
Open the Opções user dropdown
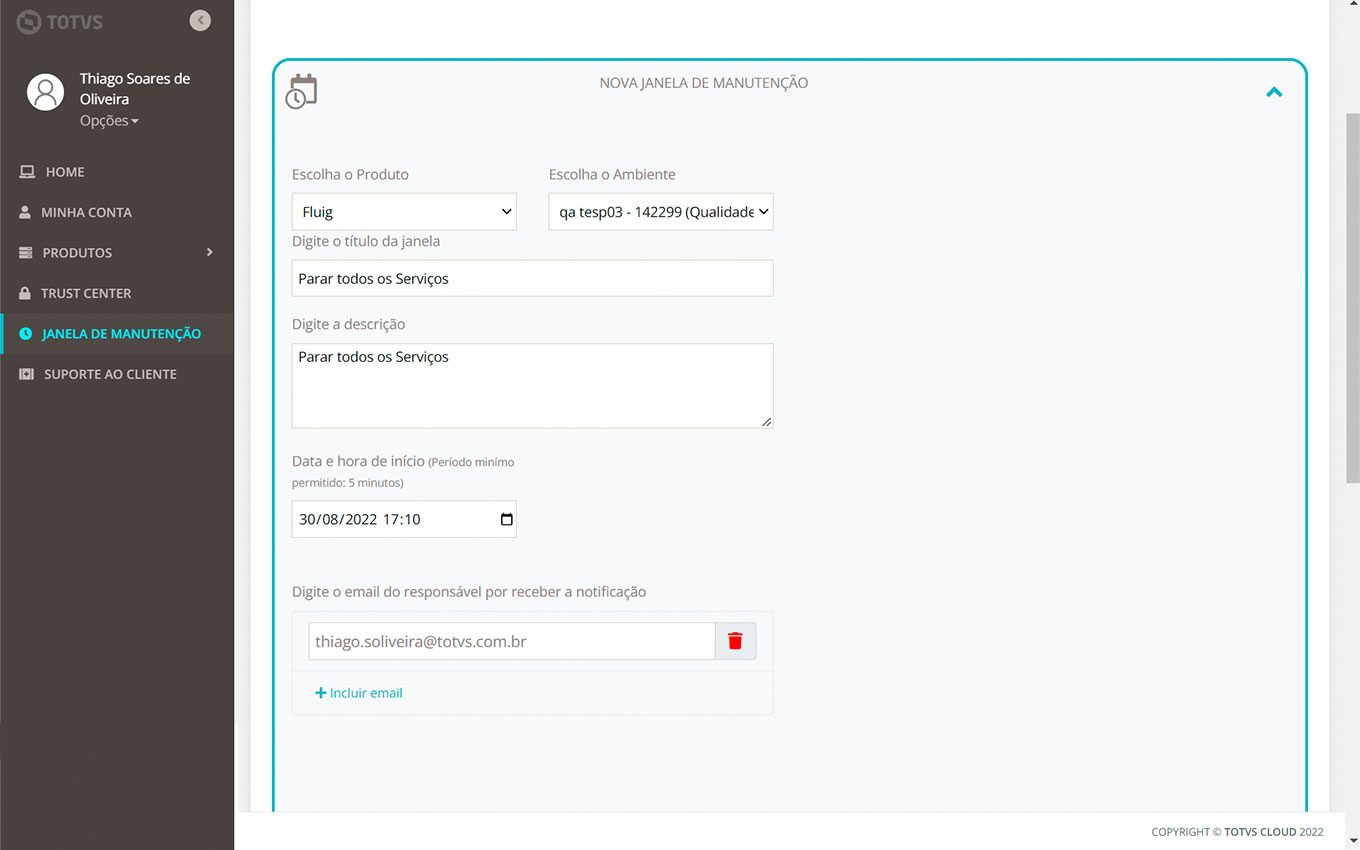tap(109, 120)
